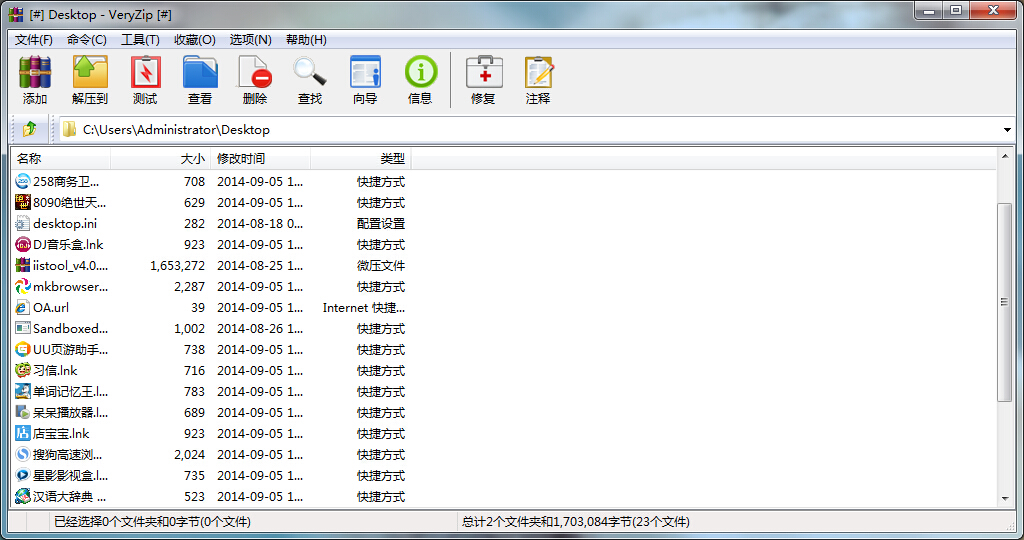Open the 文件(F) menu
This screenshot has height=540, width=1024.
[34, 40]
